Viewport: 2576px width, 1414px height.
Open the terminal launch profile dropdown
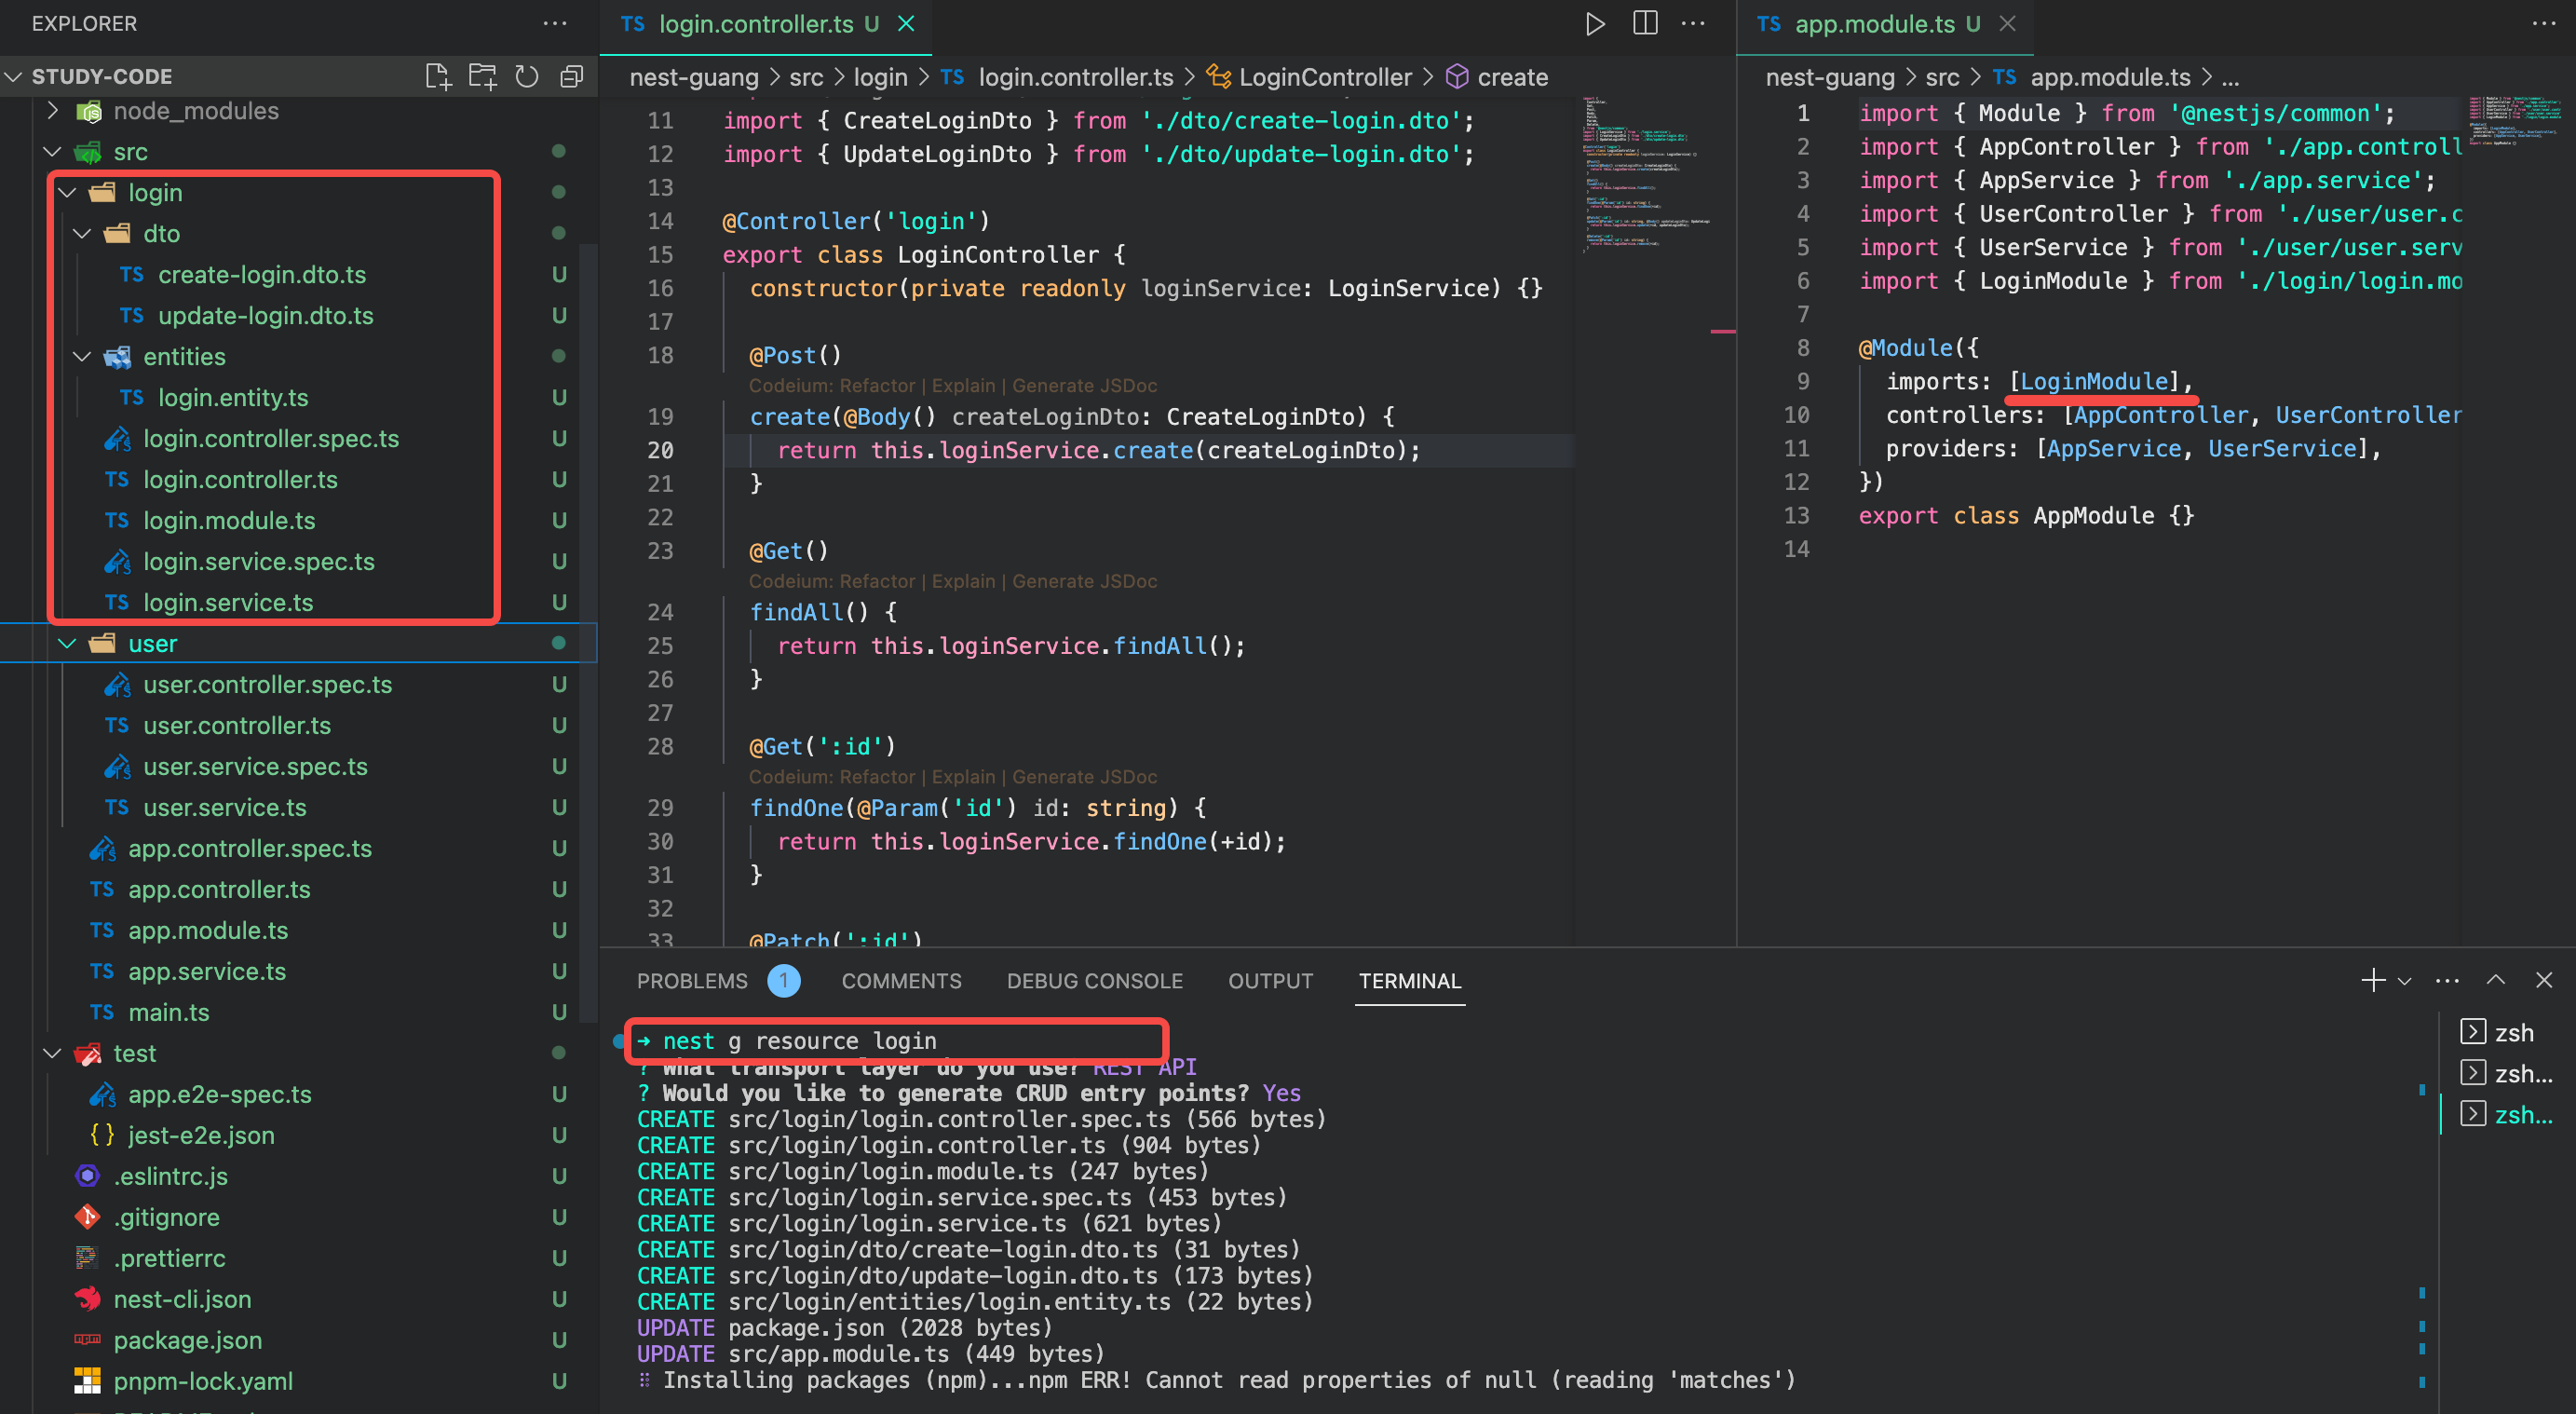pyautogui.click(x=2405, y=981)
